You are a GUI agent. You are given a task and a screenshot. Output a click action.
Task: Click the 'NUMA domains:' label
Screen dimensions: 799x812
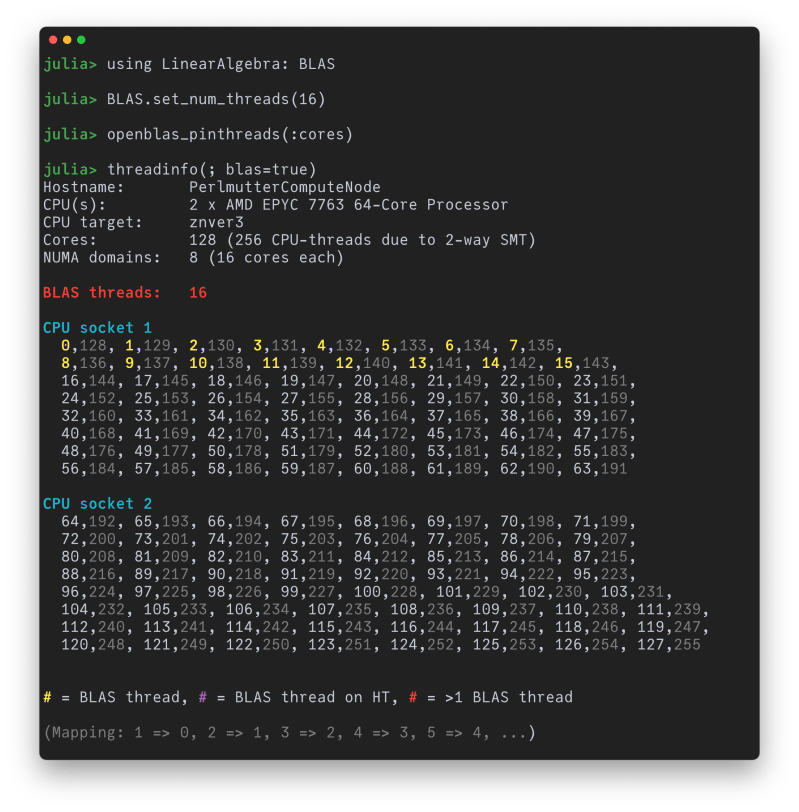(x=101, y=257)
